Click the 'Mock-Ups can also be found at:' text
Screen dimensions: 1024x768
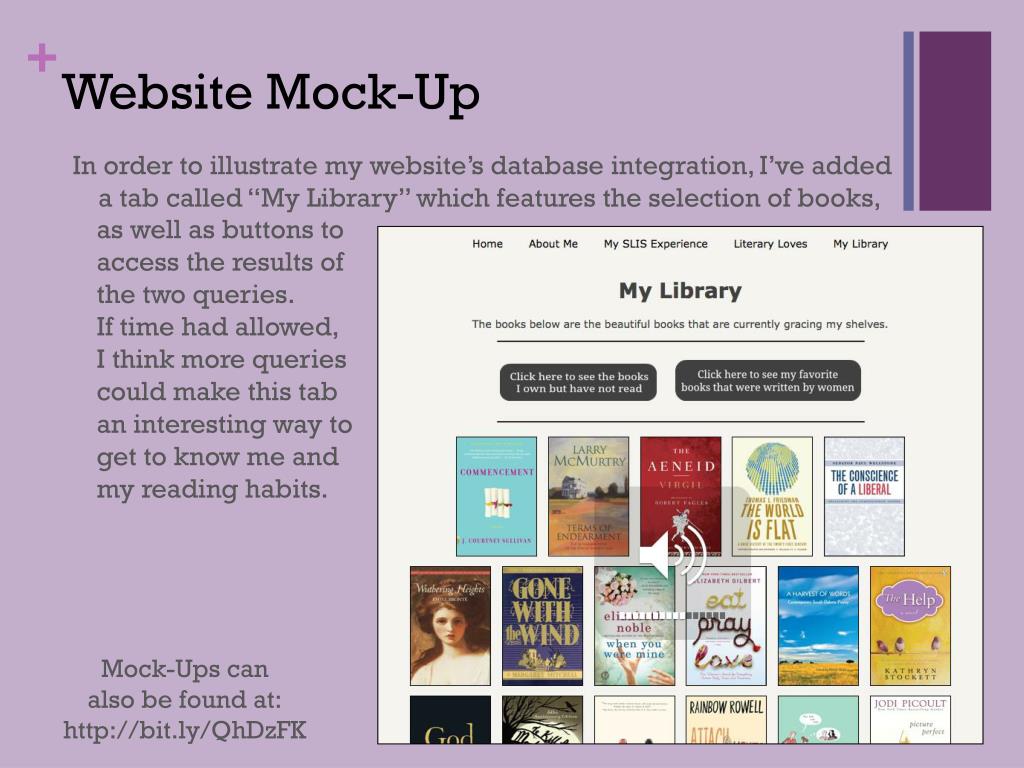(x=185, y=684)
